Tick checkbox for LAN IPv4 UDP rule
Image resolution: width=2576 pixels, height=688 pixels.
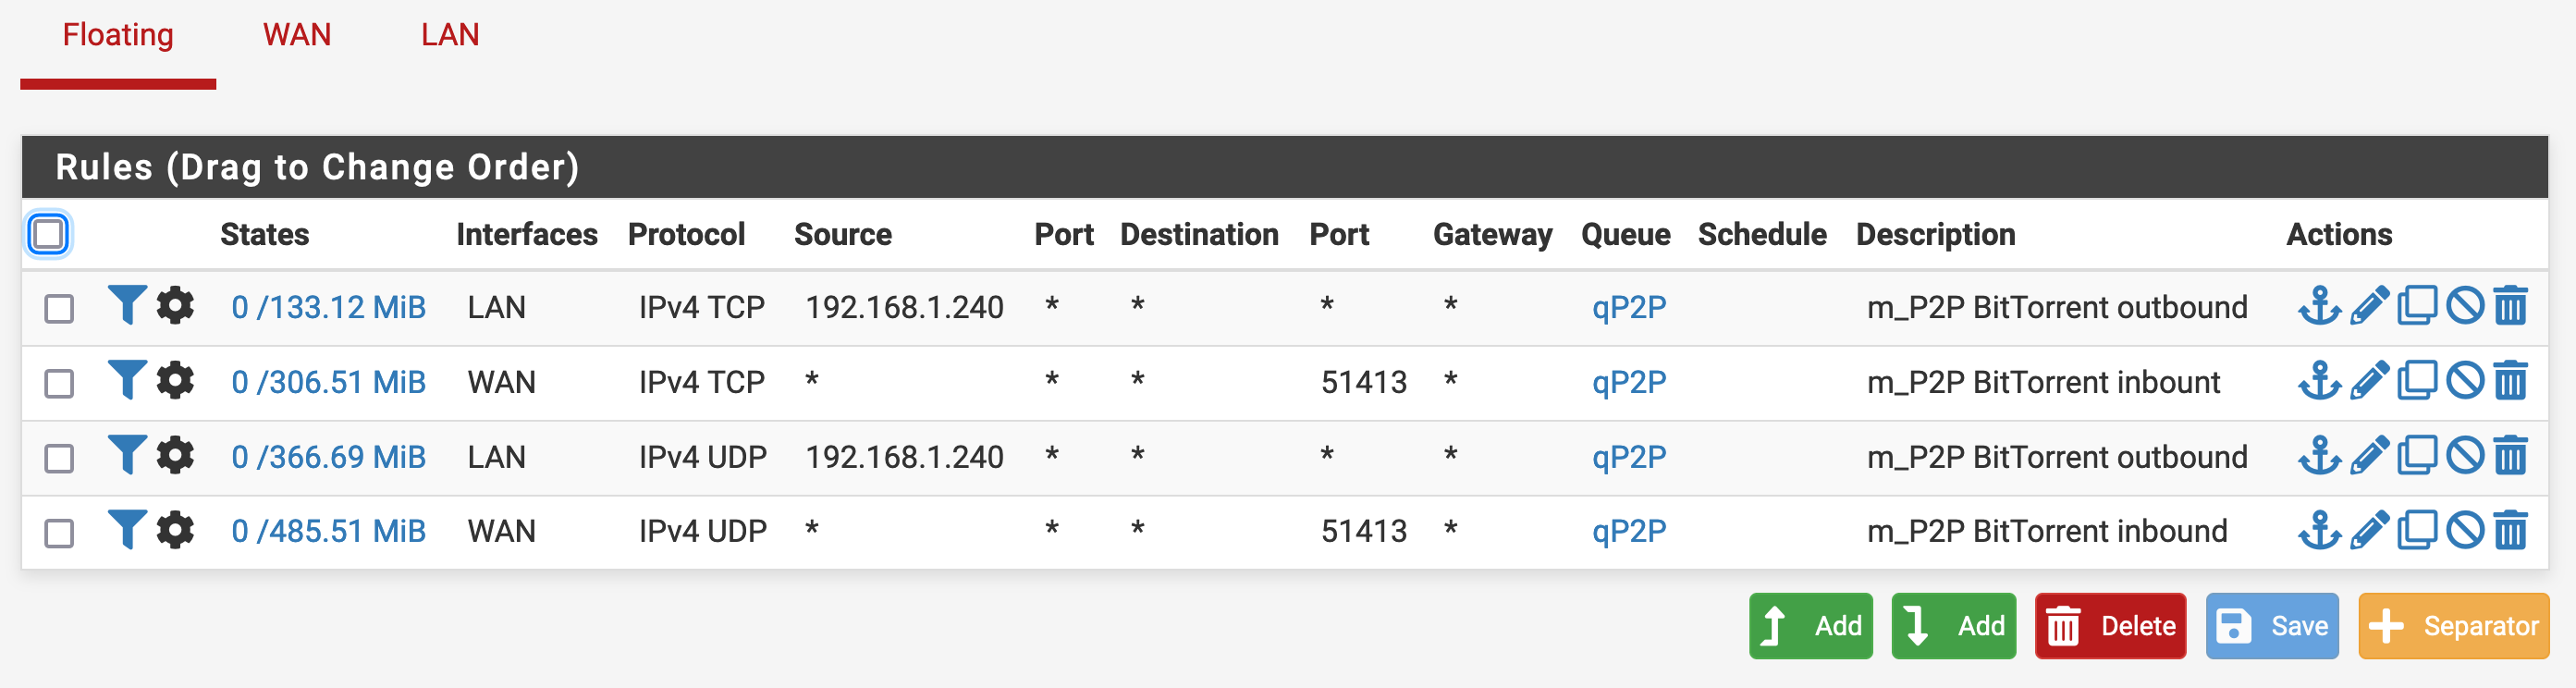[x=59, y=458]
